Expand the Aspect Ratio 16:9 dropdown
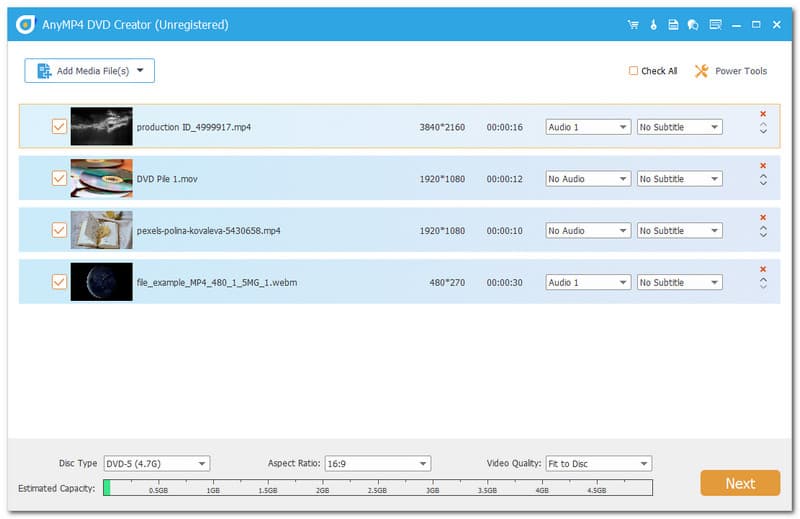Screen dimensions: 800x519 377,464
